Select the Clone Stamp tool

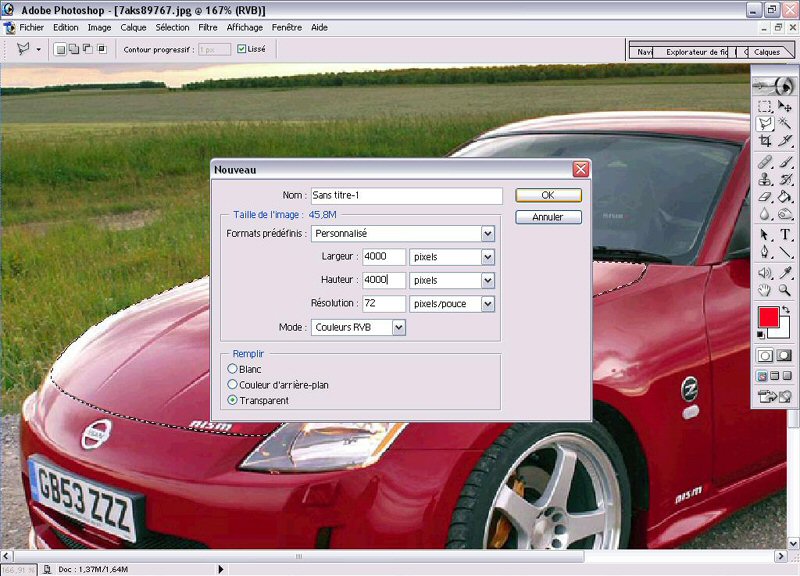pyautogui.click(x=764, y=179)
